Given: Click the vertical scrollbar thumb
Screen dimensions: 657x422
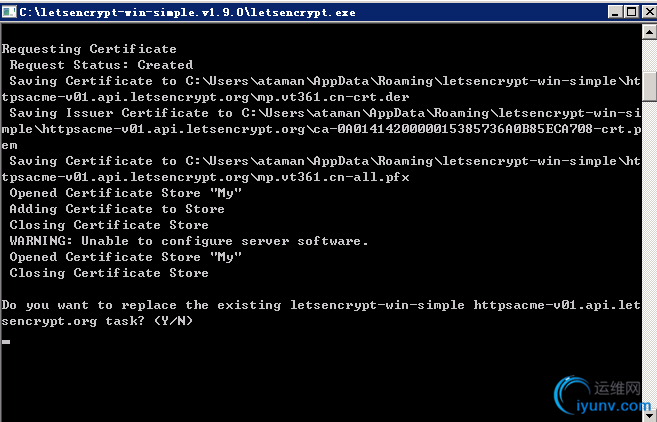Looking at the screenshot, I should point(649,86).
